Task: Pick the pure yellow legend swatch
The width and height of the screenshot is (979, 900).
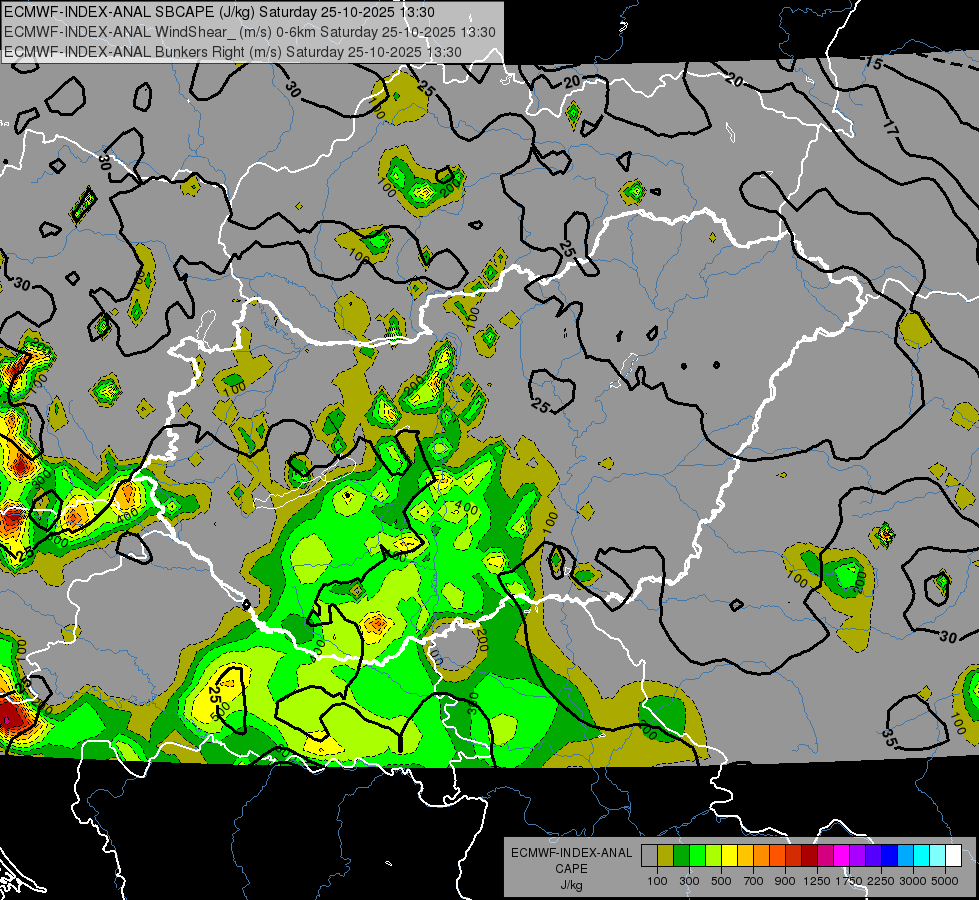Action: tap(729, 856)
